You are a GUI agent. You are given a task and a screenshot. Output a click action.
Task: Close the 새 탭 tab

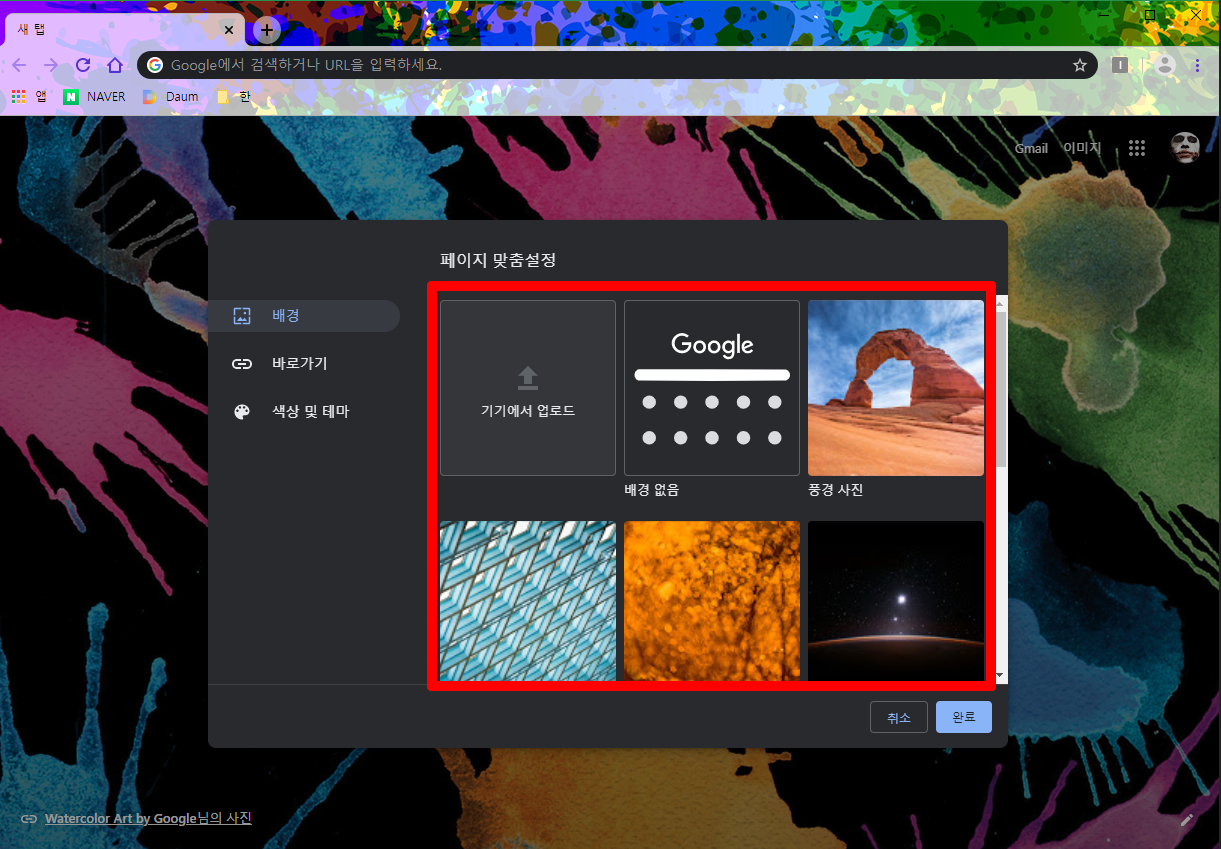(229, 30)
